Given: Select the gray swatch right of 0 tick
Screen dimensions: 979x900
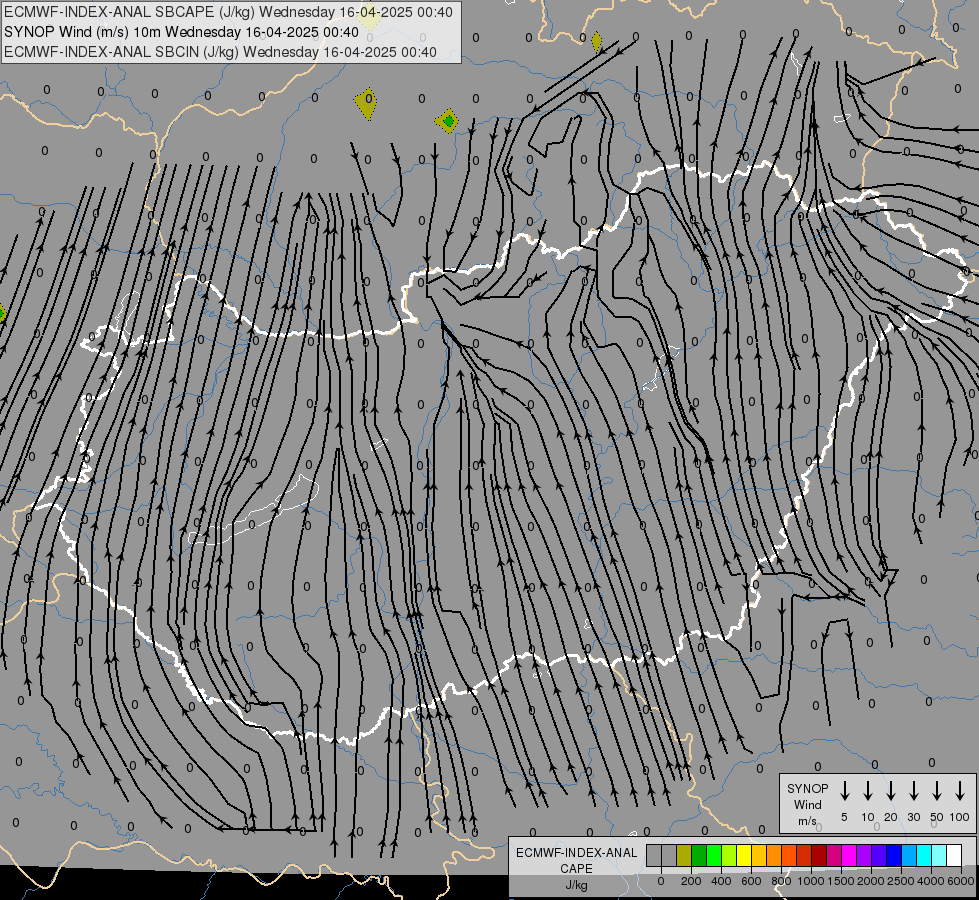Looking at the screenshot, I should pos(669,855).
